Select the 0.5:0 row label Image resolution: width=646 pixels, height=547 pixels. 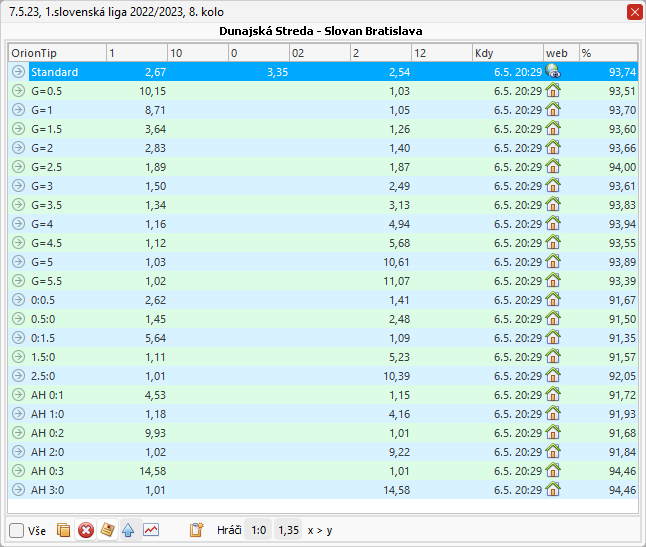43,319
